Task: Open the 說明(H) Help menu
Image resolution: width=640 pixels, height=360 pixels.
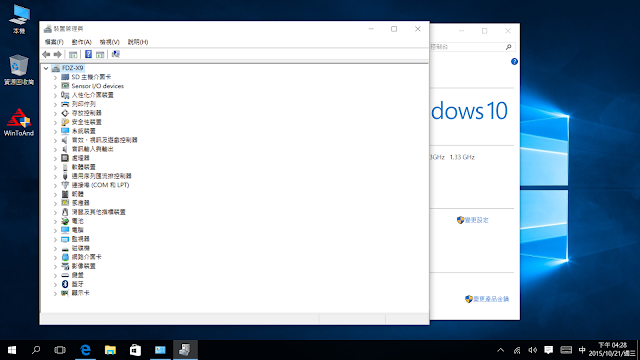Action: pyautogui.click(x=138, y=42)
